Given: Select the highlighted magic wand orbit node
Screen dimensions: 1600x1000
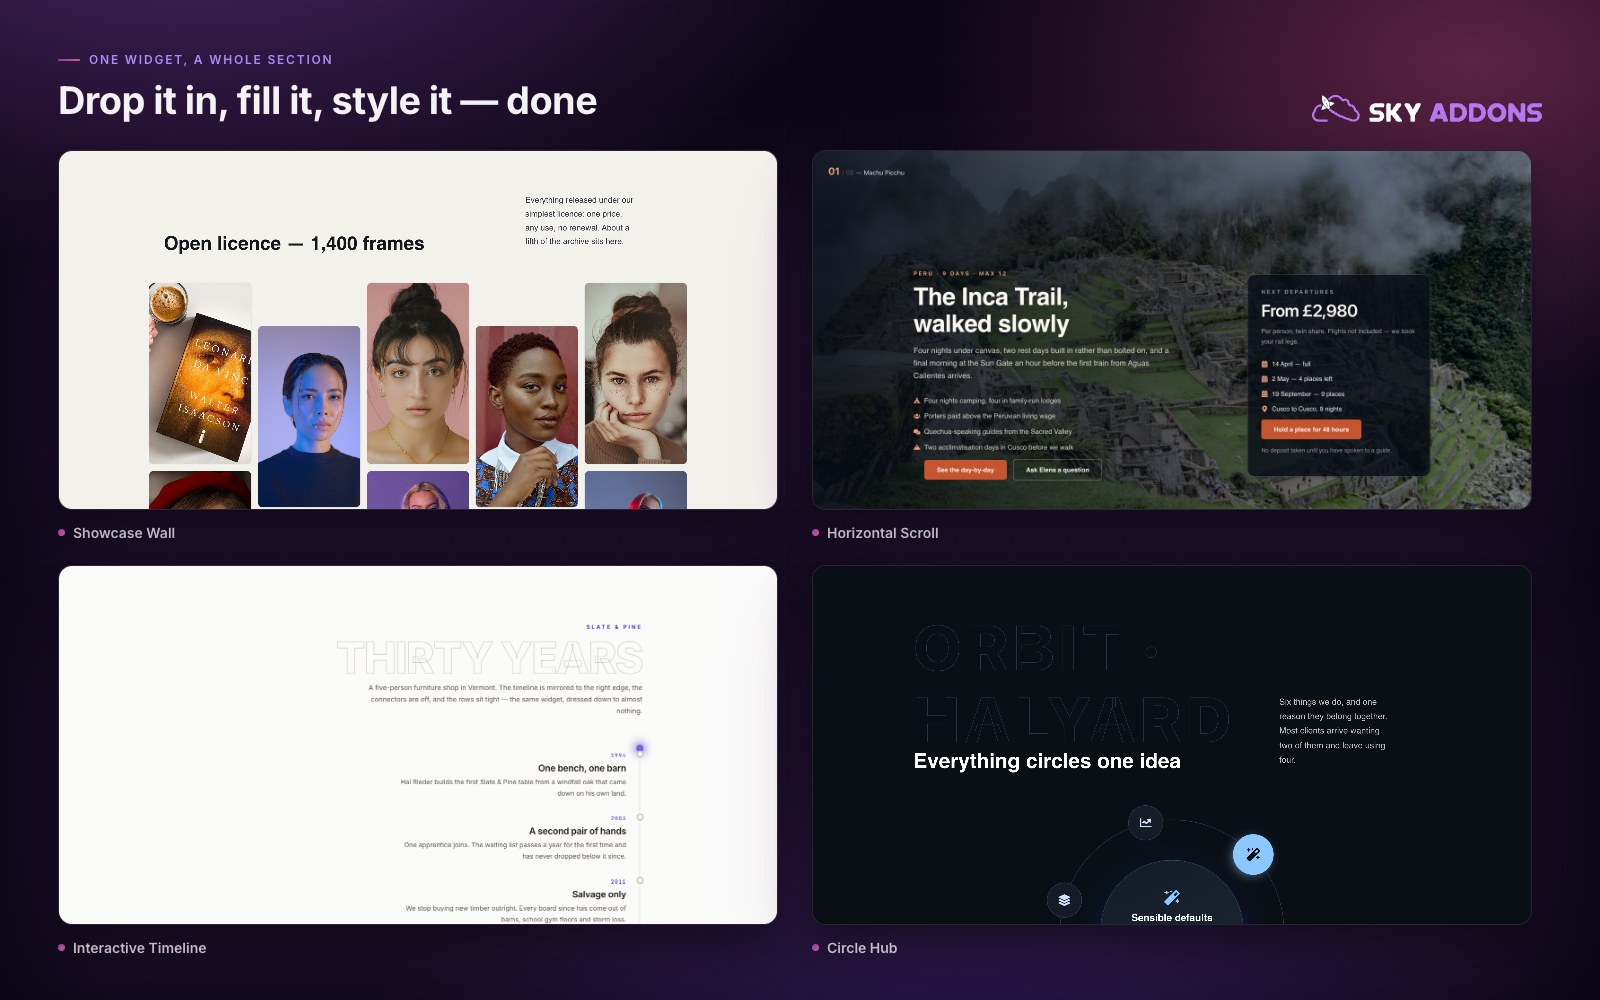Looking at the screenshot, I should (x=1252, y=854).
